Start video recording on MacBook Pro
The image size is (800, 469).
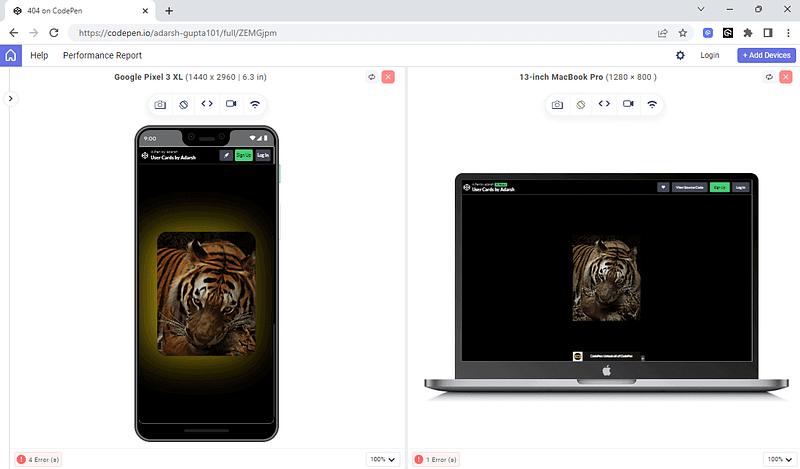(x=628, y=104)
